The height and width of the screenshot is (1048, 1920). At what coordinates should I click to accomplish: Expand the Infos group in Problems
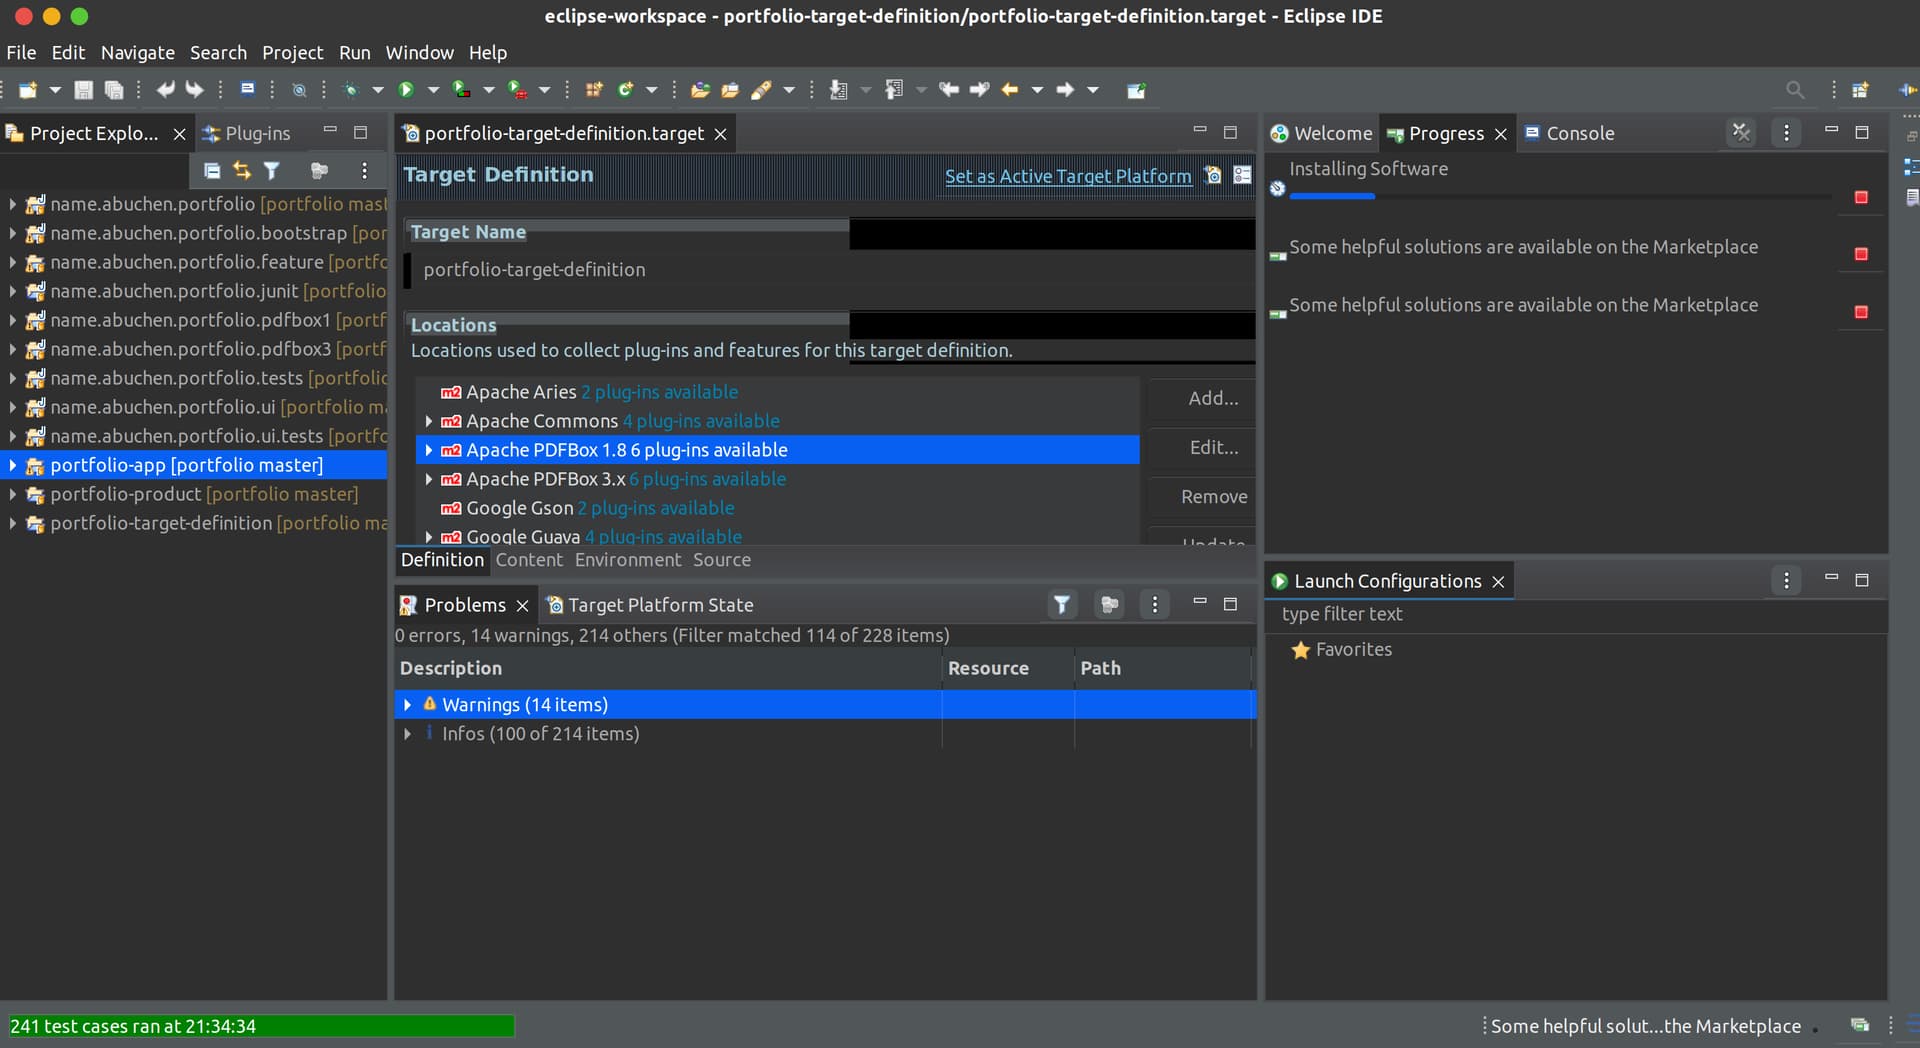407,734
